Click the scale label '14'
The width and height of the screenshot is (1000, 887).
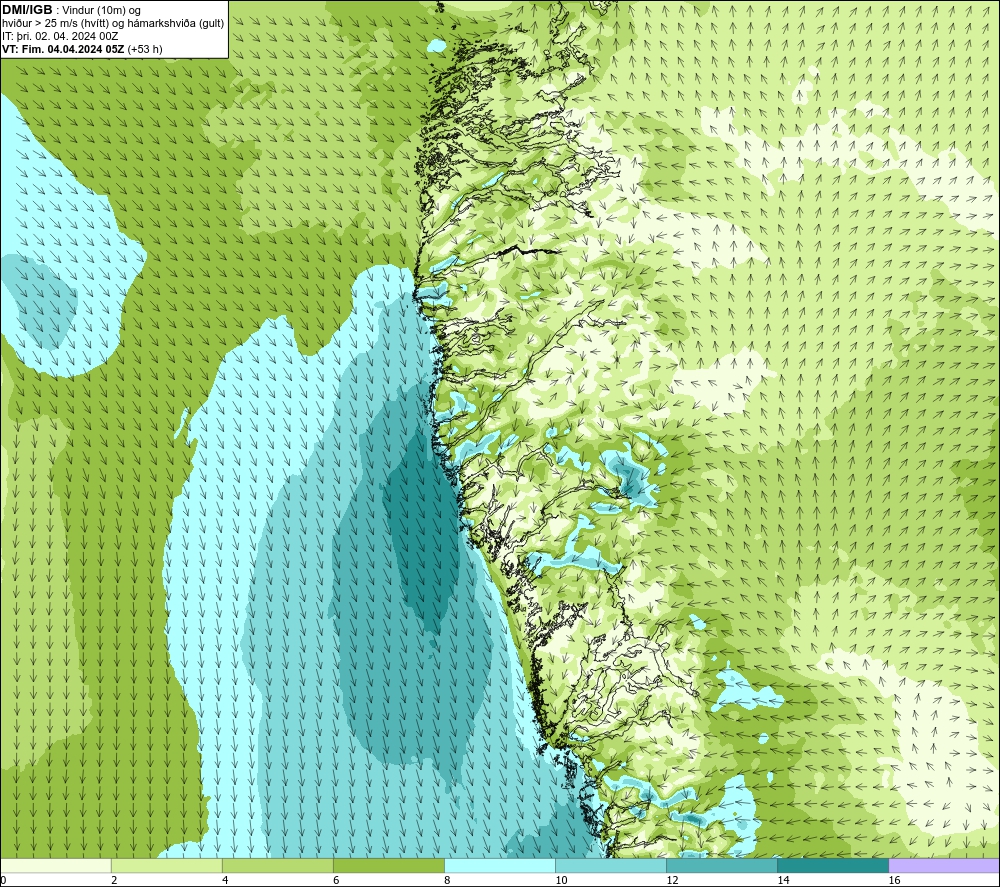coord(783,880)
